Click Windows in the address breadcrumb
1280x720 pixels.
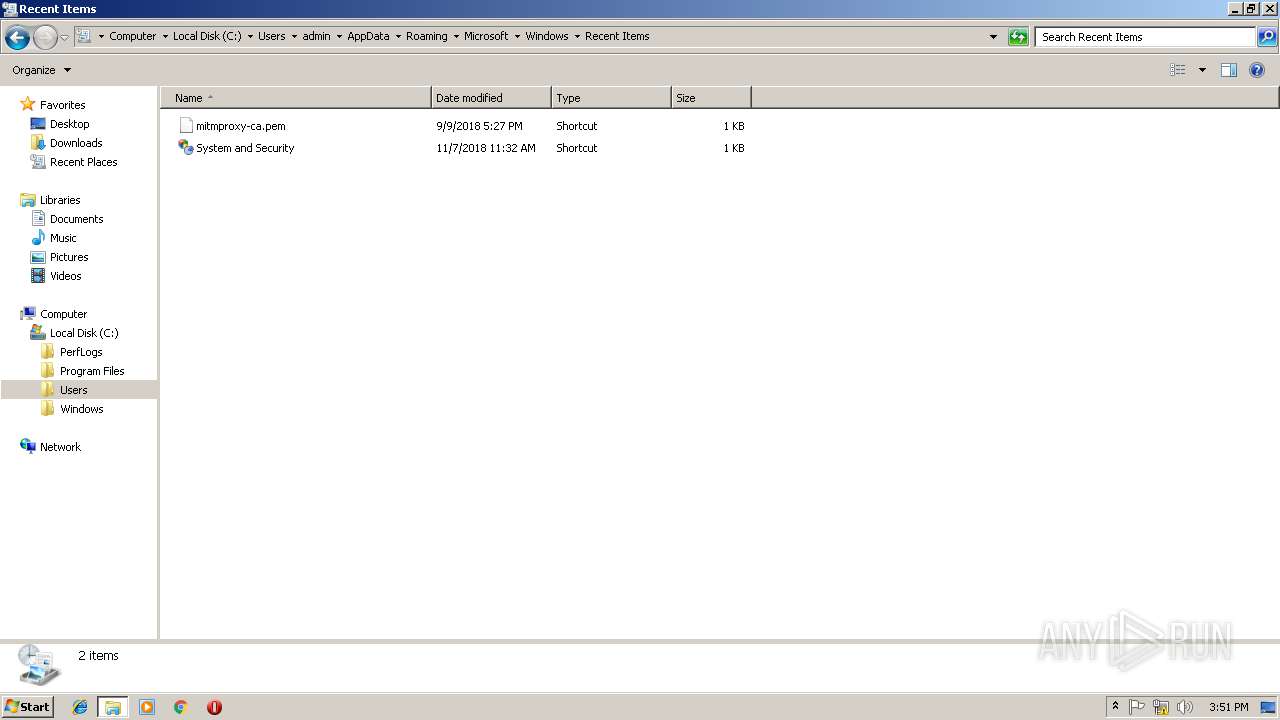pos(547,36)
